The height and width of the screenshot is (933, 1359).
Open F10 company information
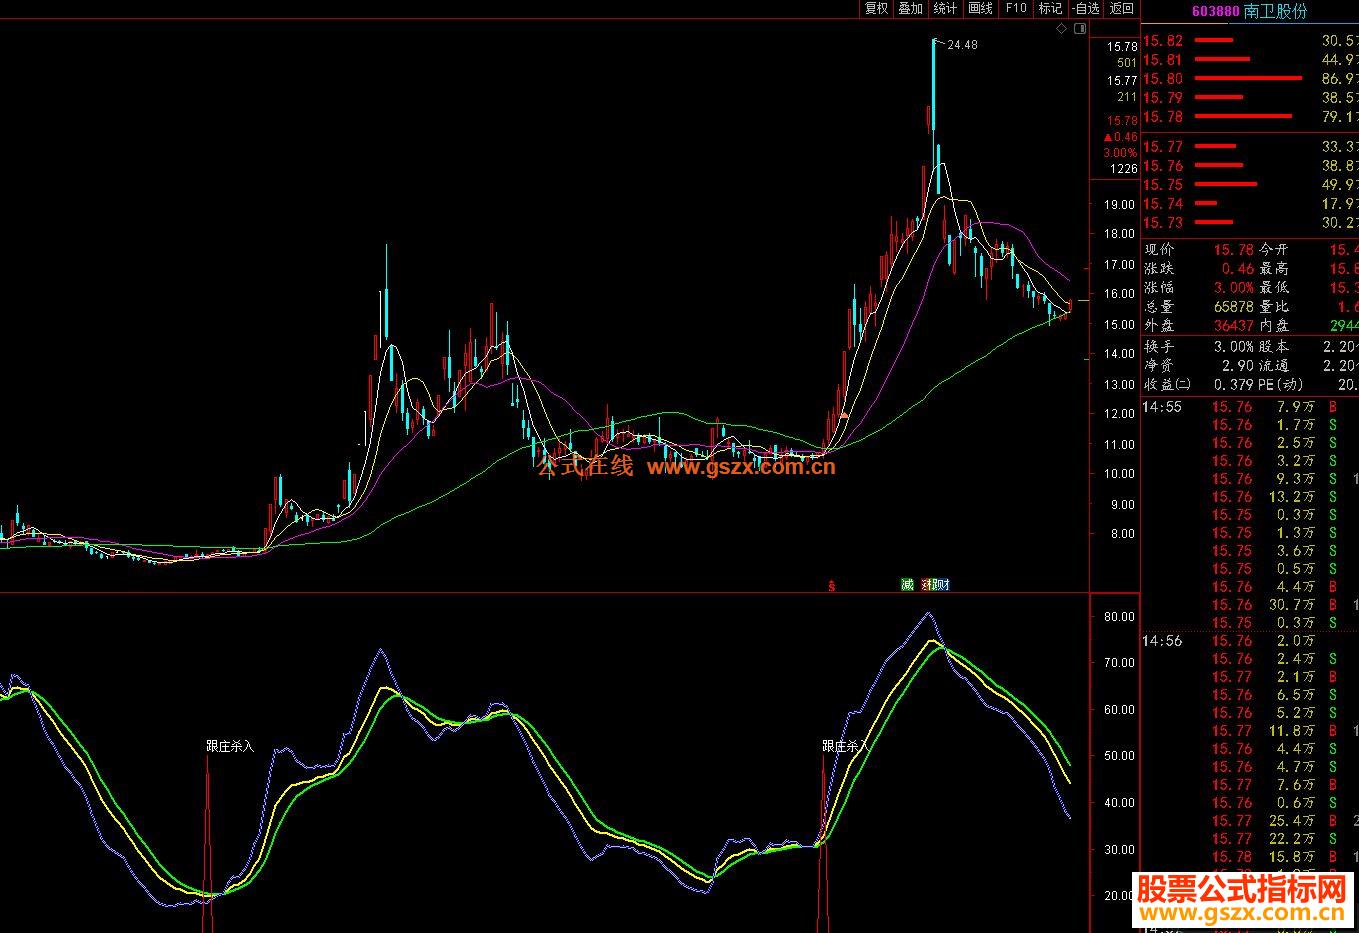coord(1016,8)
